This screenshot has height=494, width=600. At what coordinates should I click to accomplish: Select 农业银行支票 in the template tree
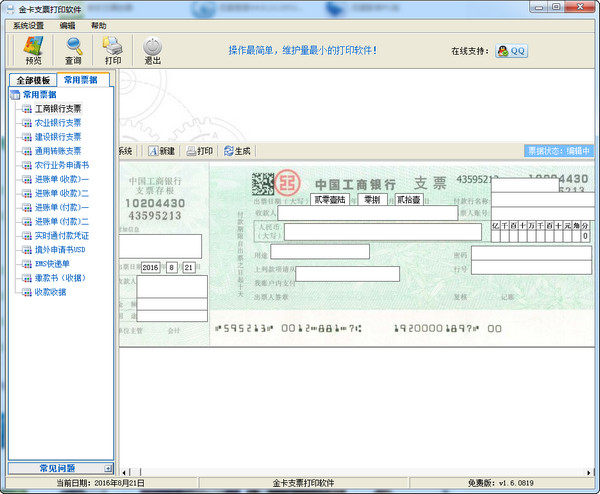coord(58,123)
